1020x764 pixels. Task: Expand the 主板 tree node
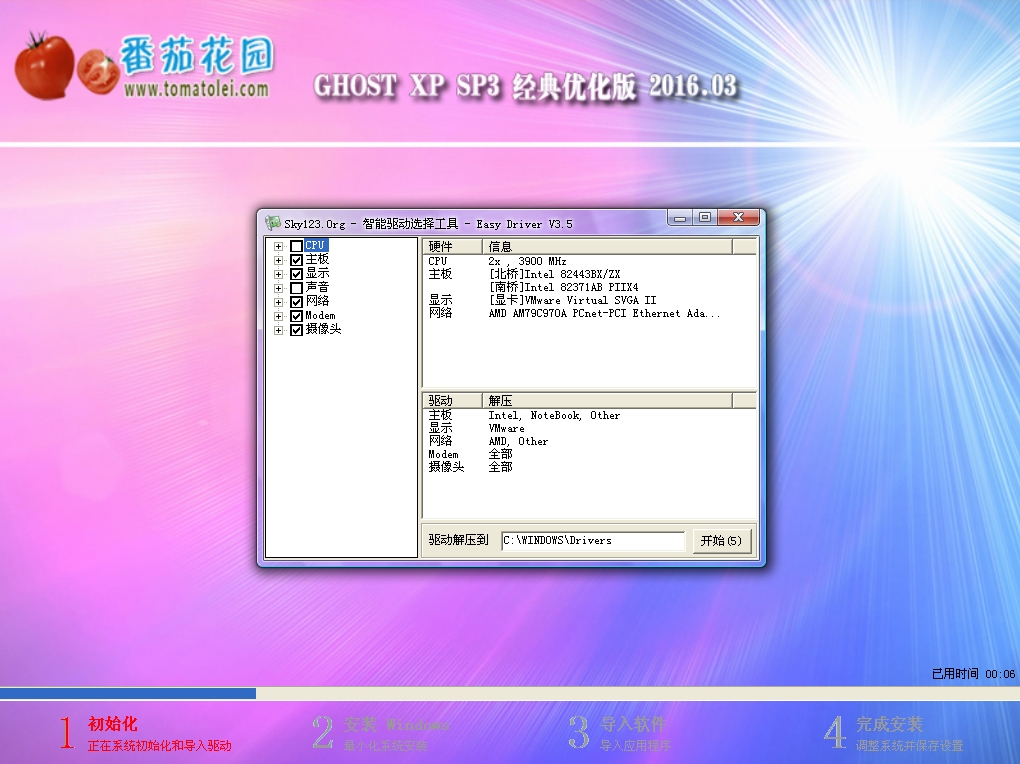(278, 258)
